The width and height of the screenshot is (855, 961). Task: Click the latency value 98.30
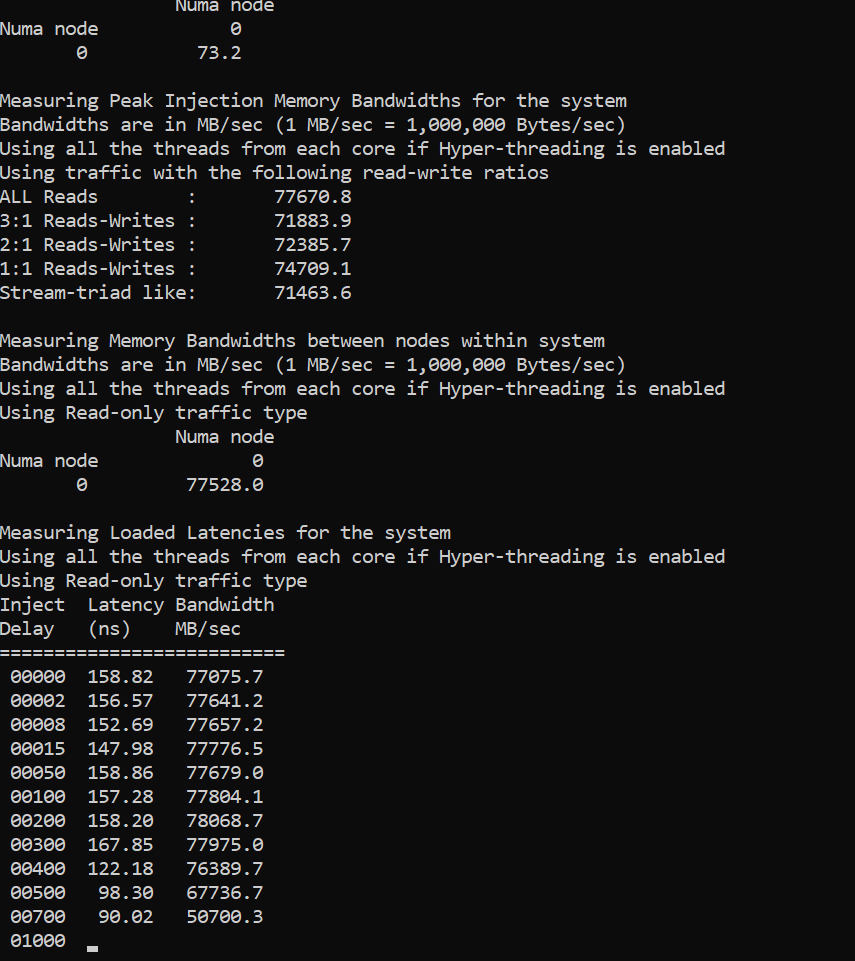click(x=126, y=892)
